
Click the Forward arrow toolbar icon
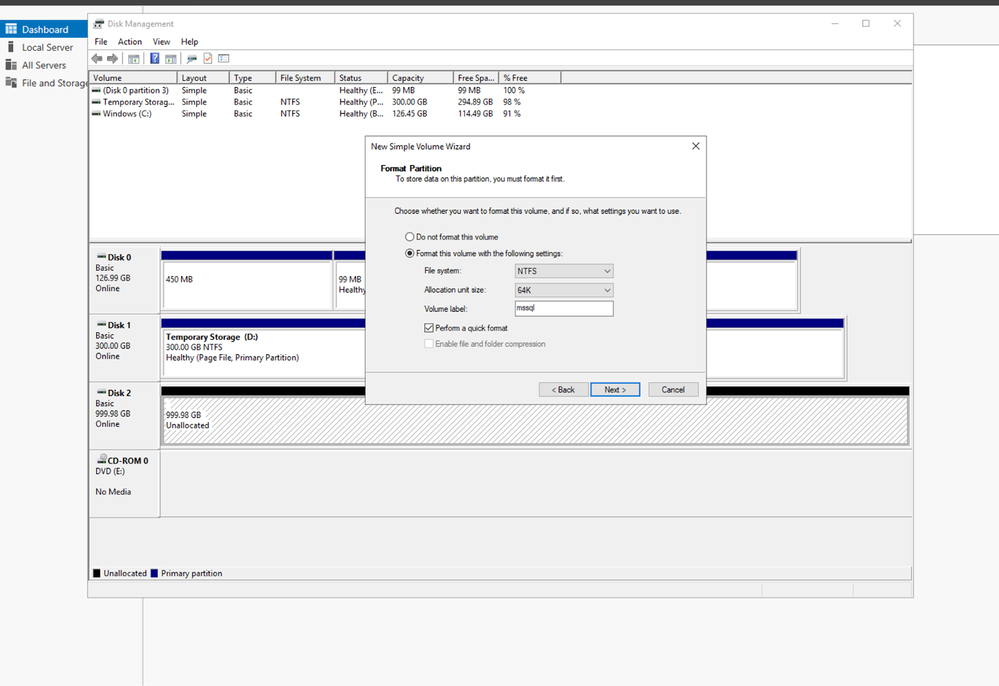[x=112, y=58]
